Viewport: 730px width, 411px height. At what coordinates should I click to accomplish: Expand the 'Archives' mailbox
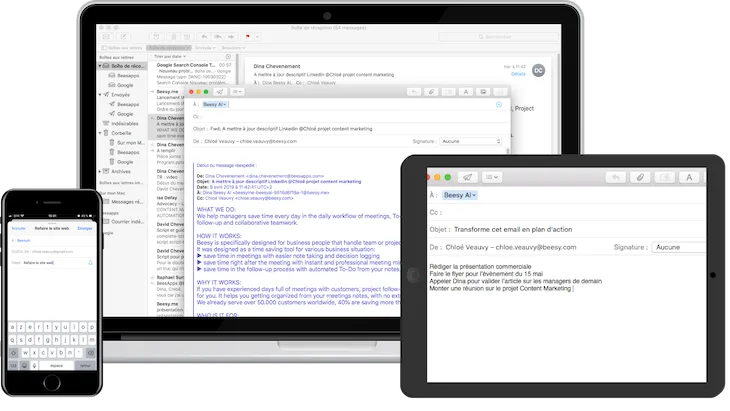click(100, 172)
